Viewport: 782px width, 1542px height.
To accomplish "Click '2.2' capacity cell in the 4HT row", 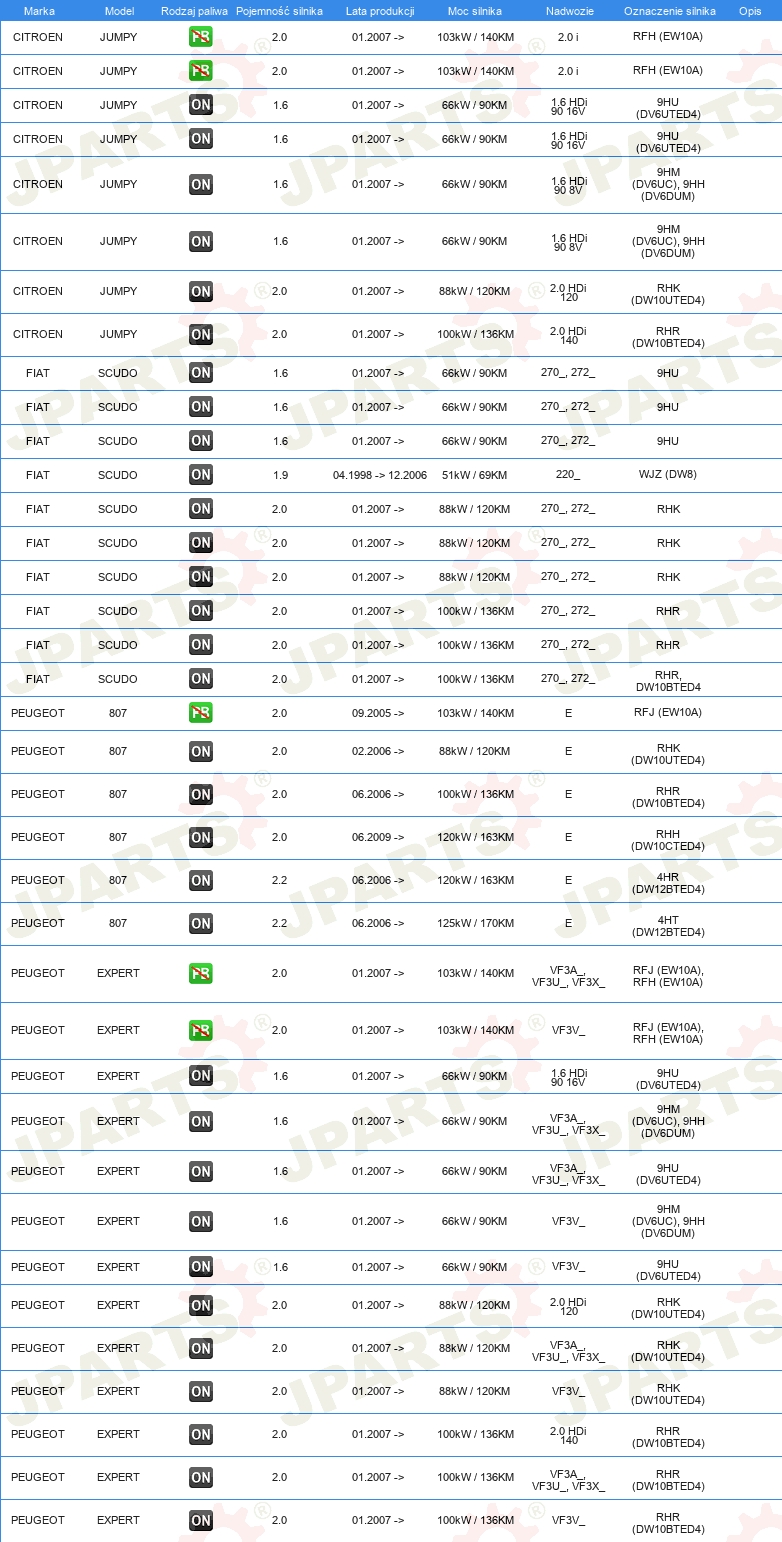I will pyautogui.click(x=280, y=923).
